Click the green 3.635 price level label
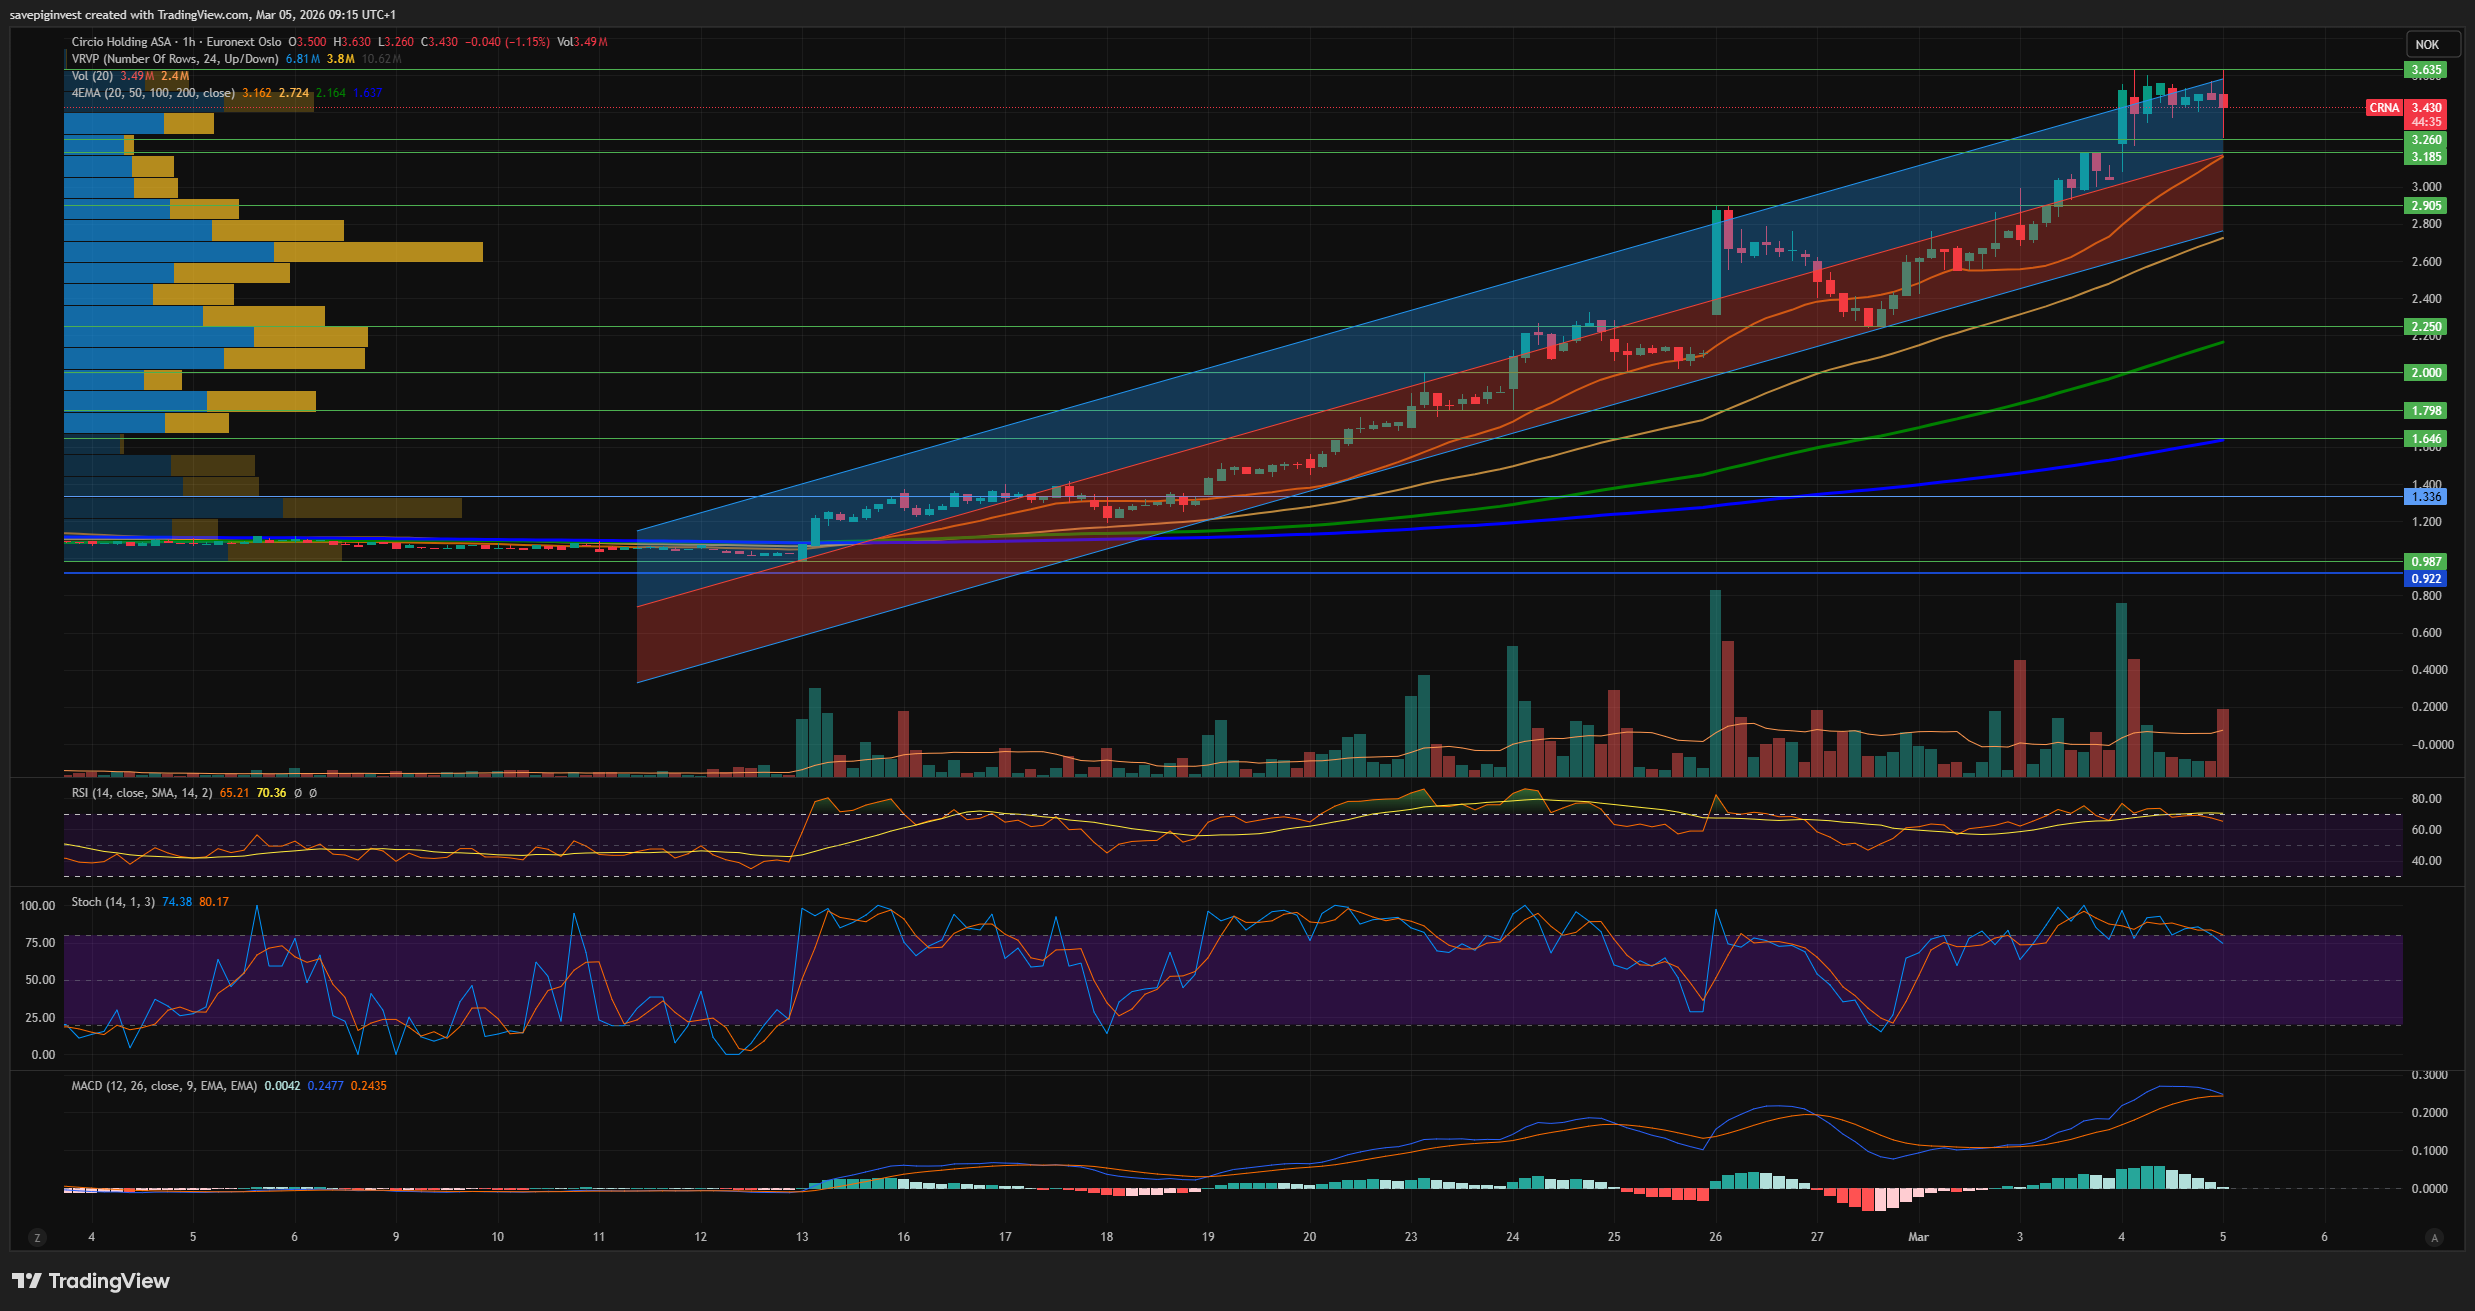This screenshot has width=2475, height=1311. click(x=2426, y=70)
